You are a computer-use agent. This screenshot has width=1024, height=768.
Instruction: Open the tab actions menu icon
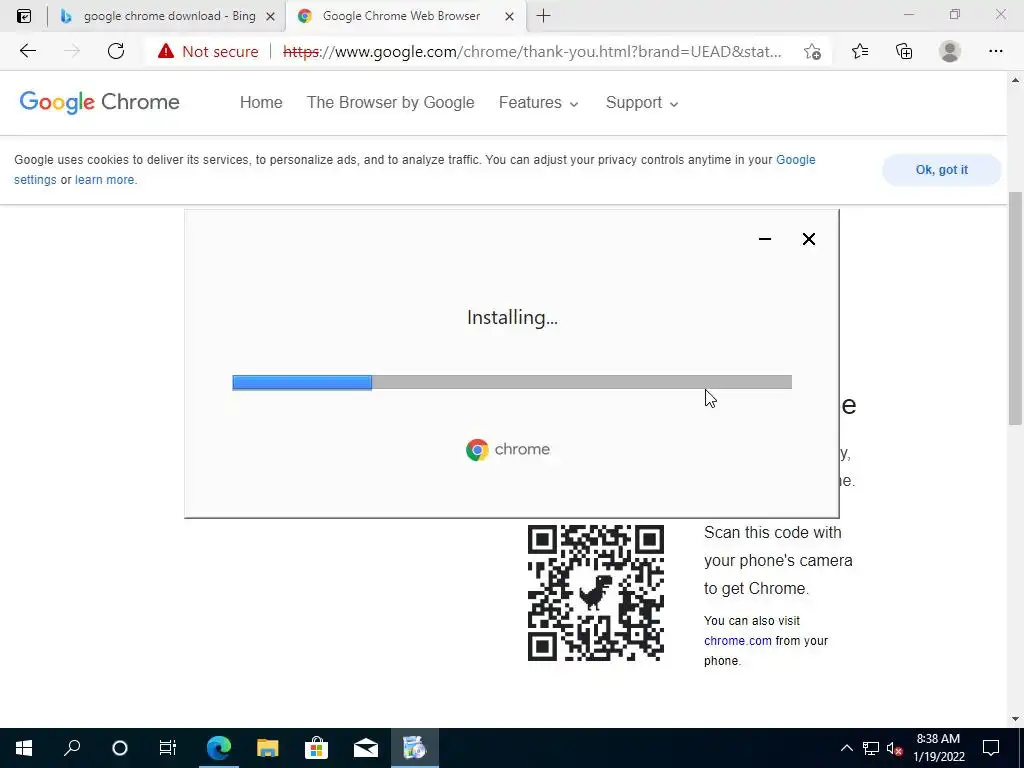click(x=24, y=16)
